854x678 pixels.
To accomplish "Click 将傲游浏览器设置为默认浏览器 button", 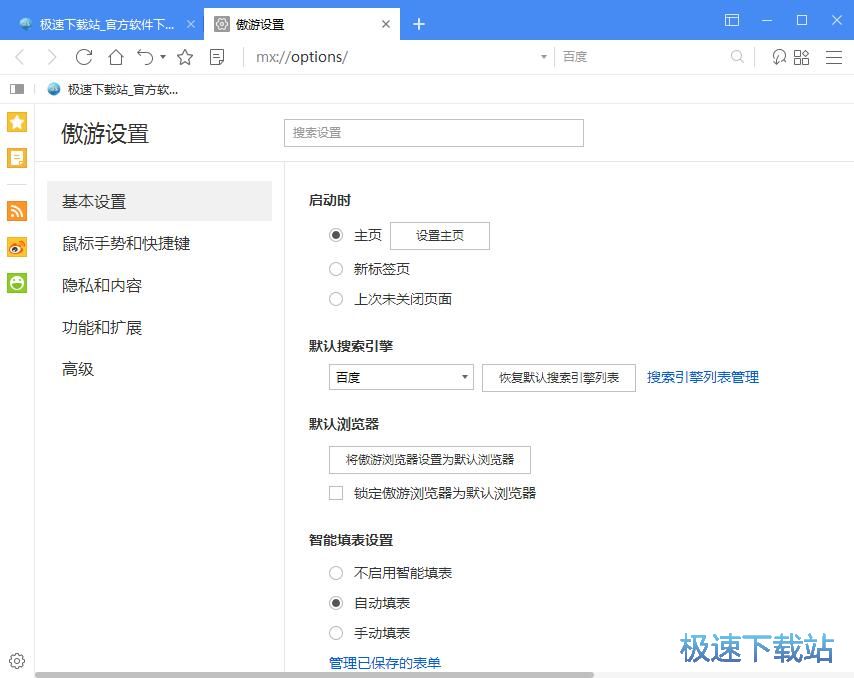I will 430,460.
